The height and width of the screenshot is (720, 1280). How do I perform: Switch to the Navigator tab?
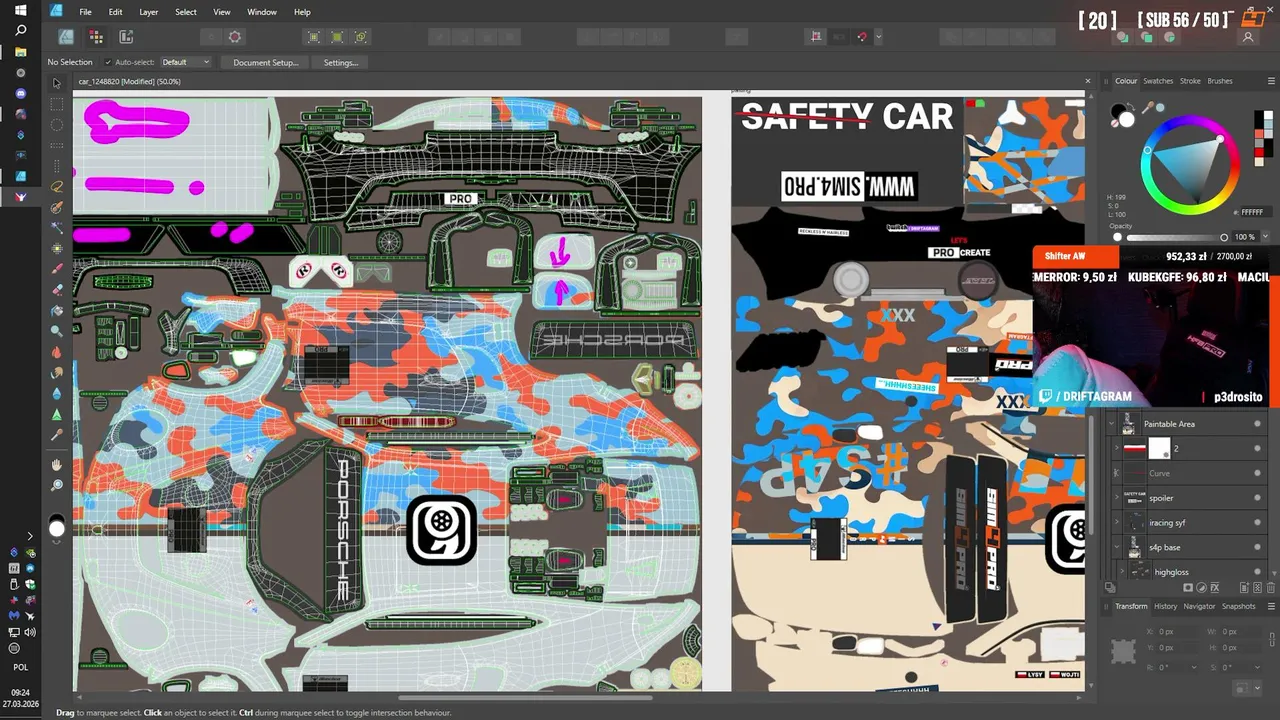click(x=1200, y=606)
